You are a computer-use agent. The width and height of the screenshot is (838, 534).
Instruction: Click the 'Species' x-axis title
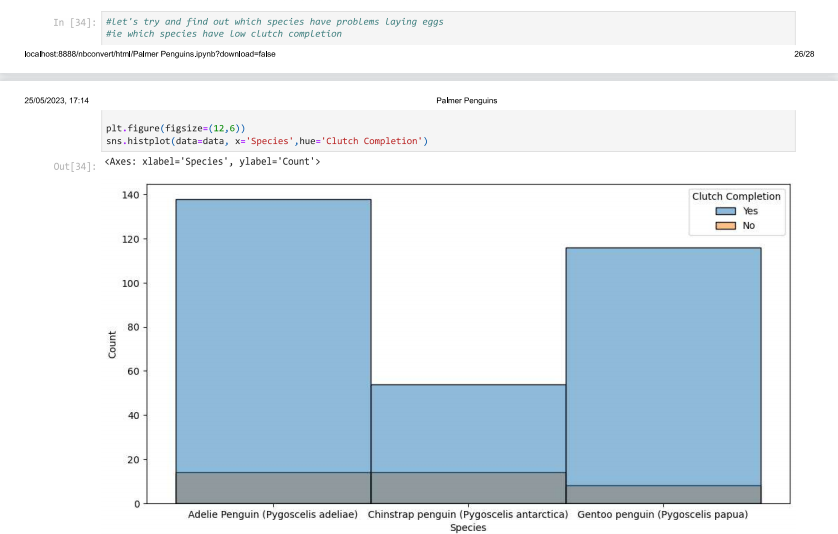tap(468, 528)
